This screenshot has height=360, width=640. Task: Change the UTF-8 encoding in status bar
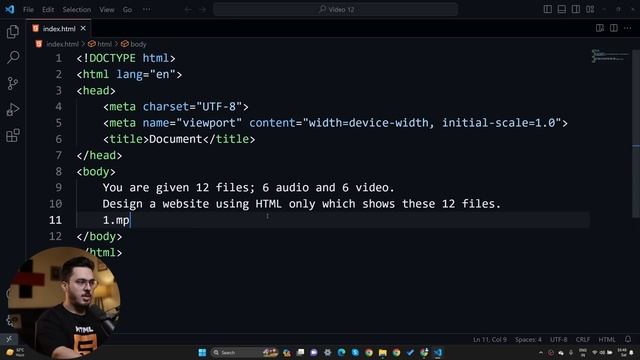tap(558, 340)
